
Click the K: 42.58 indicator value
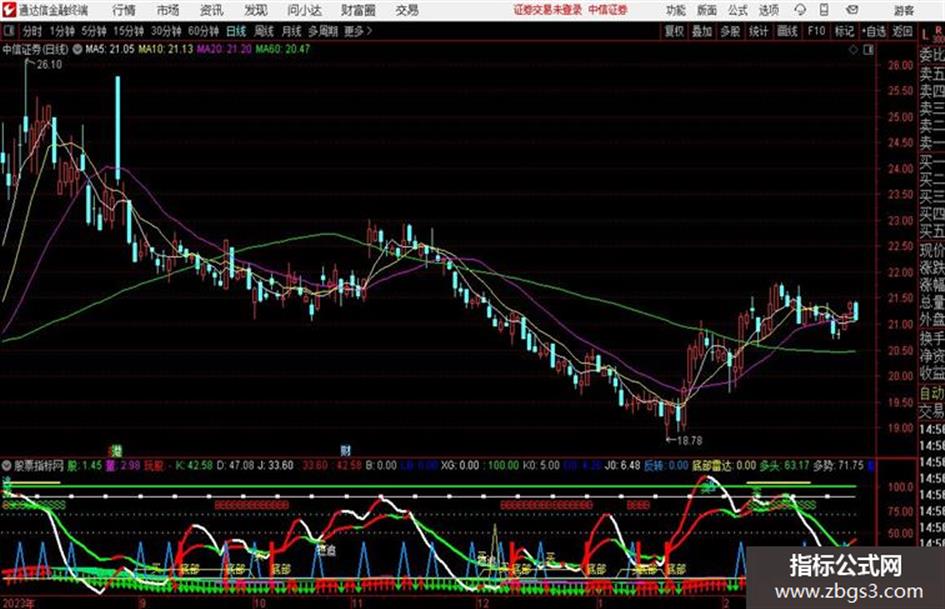point(194,465)
